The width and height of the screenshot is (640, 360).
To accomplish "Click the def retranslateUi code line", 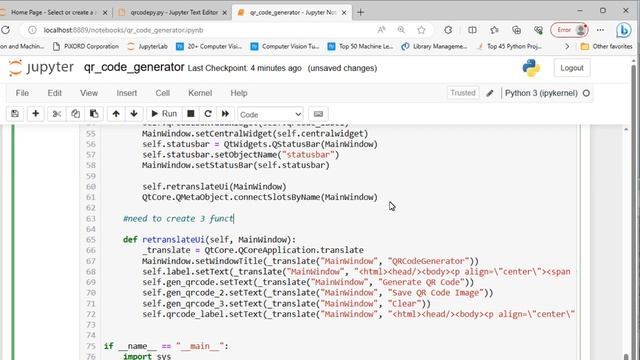I will (x=209, y=240).
